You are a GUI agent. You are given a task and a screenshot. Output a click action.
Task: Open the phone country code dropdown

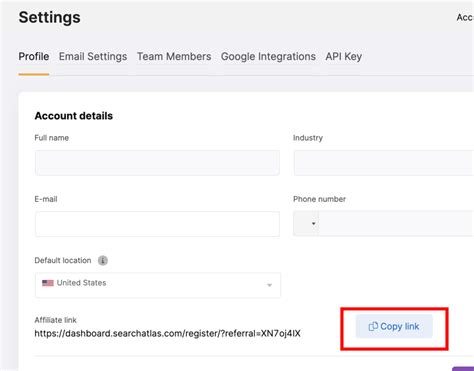306,223
